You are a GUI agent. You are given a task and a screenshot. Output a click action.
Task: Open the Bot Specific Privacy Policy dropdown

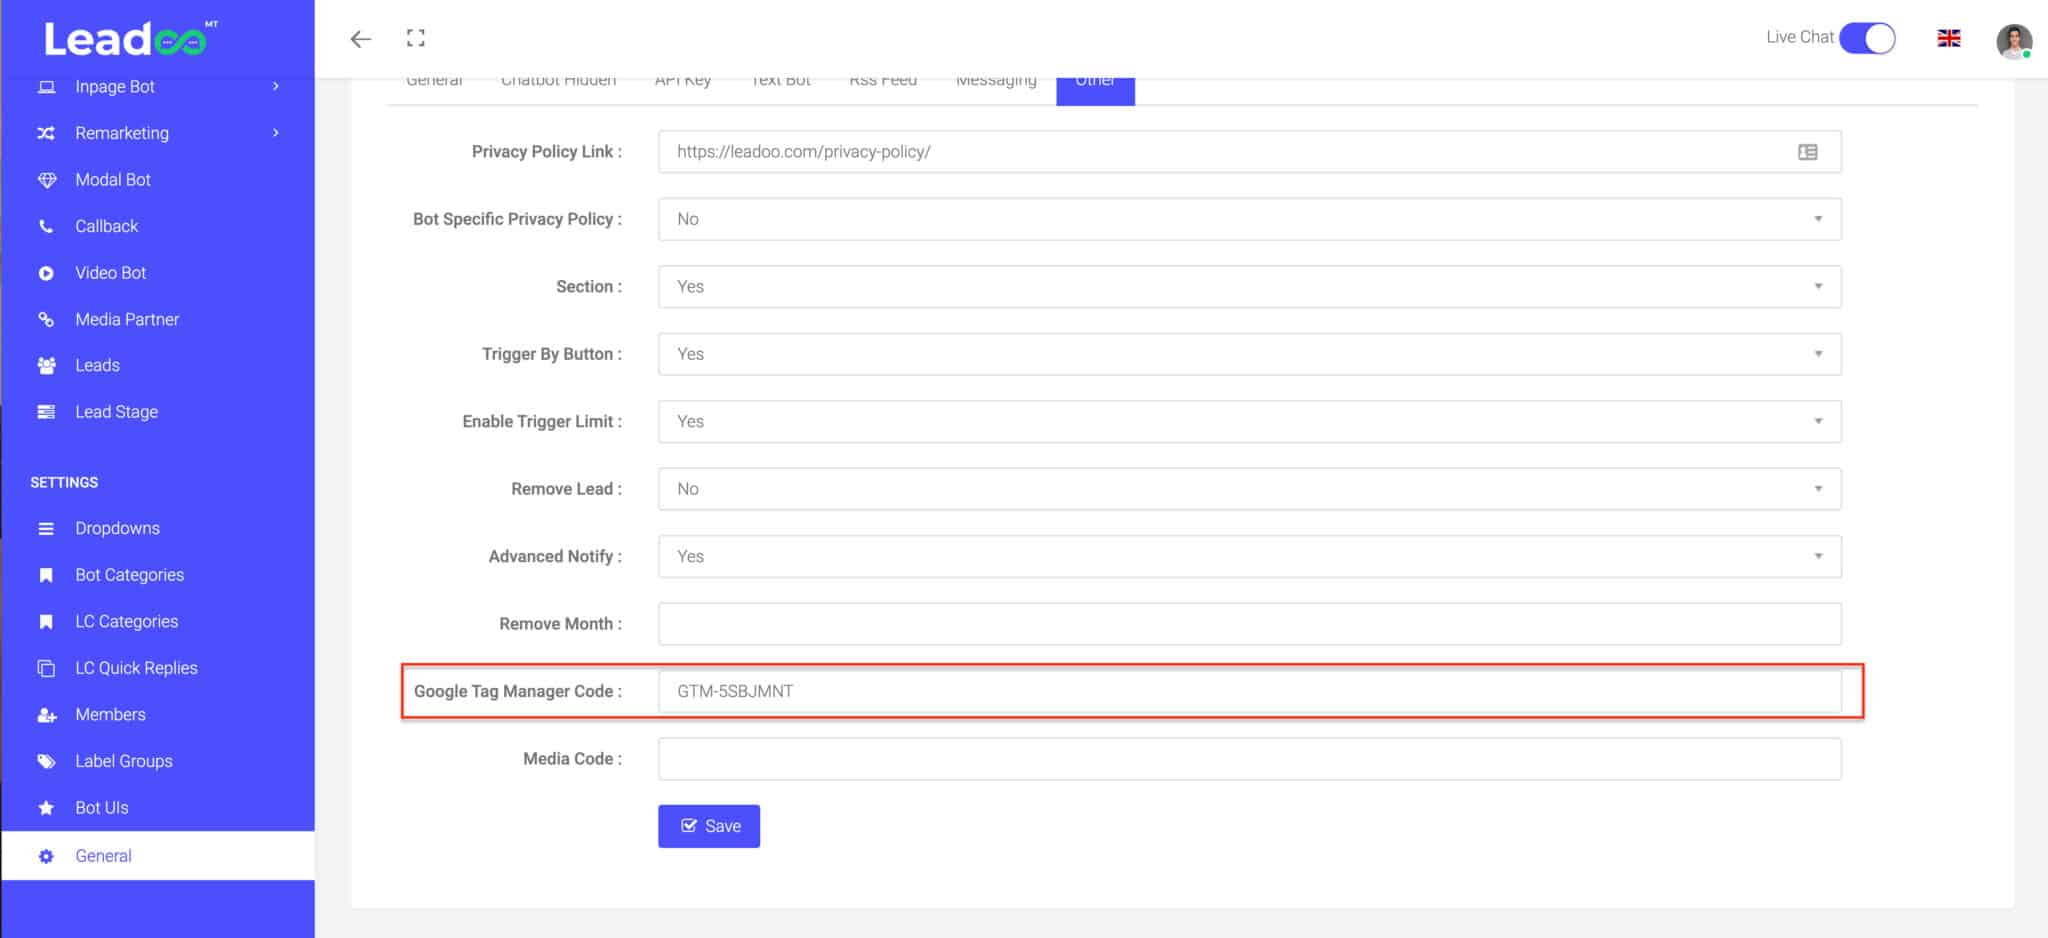pyautogui.click(x=1819, y=219)
